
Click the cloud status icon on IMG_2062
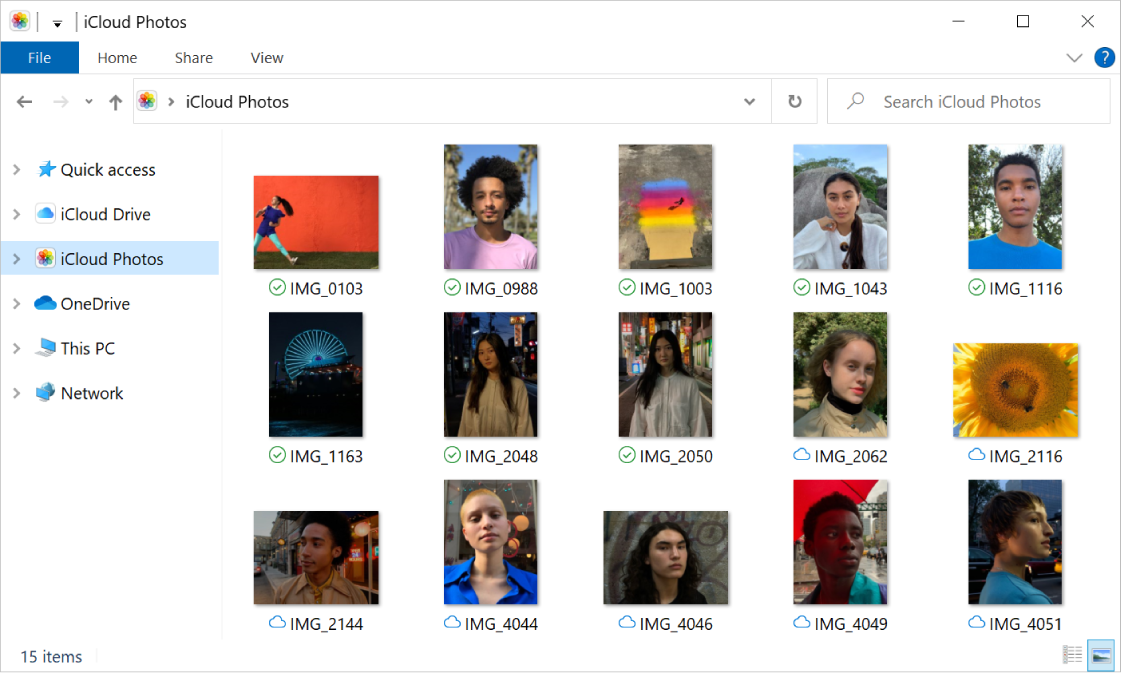click(801, 455)
